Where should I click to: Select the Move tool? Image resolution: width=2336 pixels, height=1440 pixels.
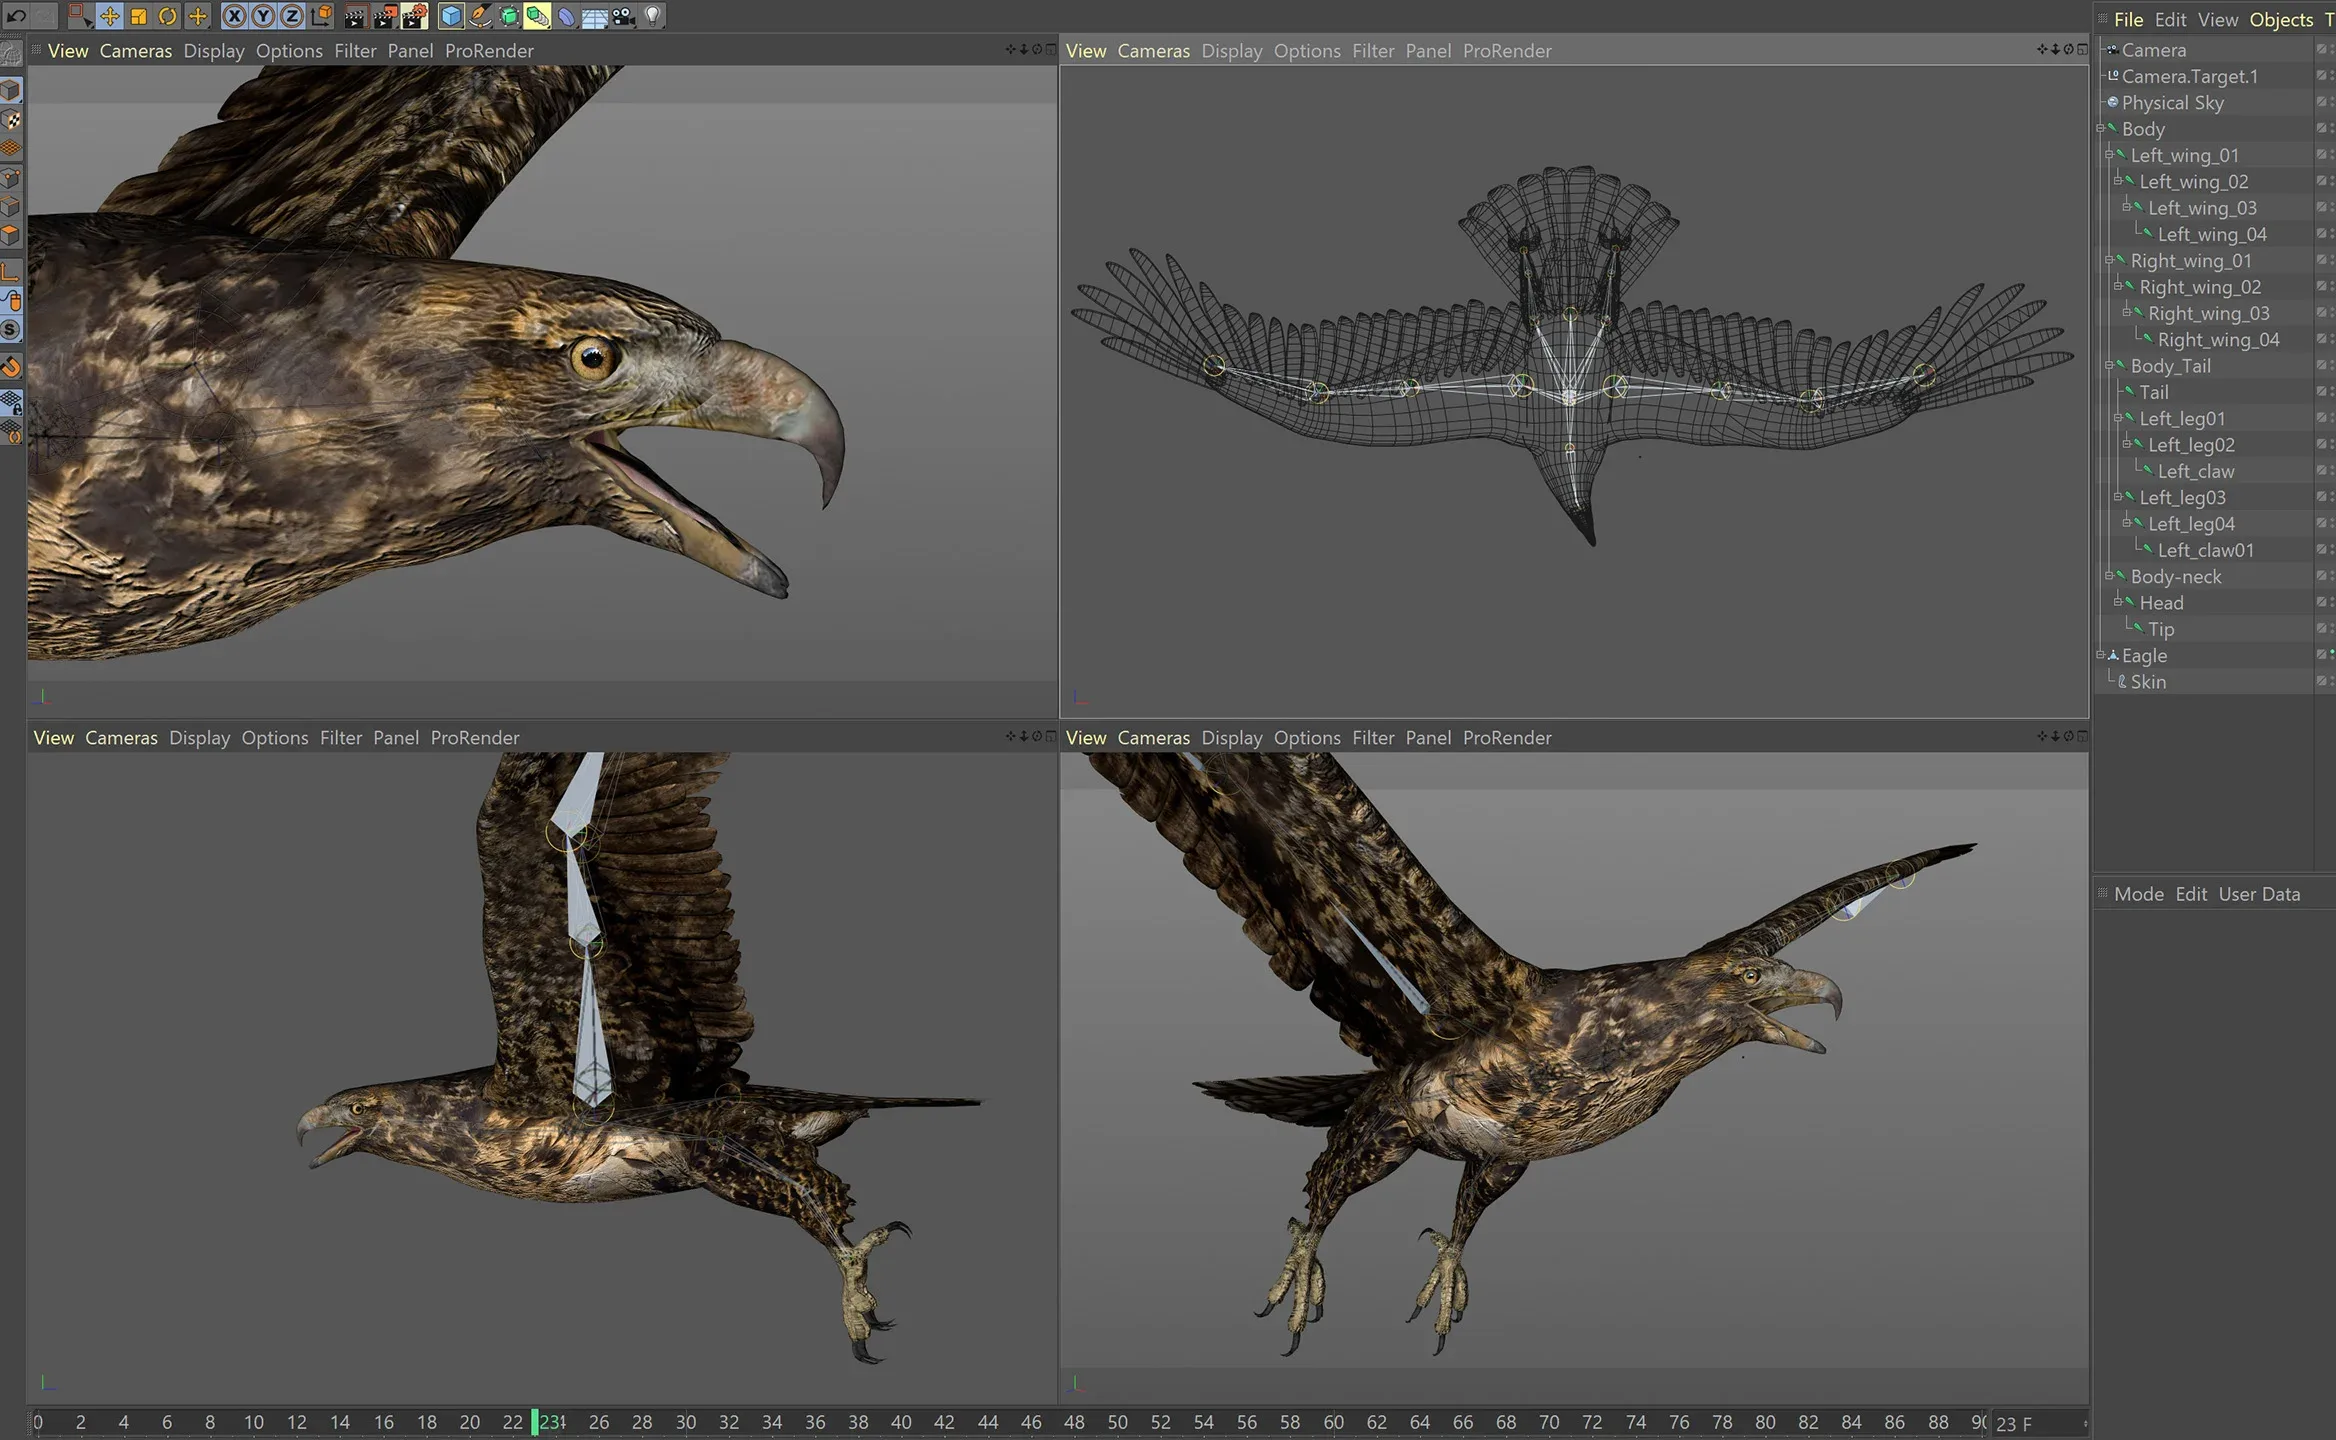(110, 16)
